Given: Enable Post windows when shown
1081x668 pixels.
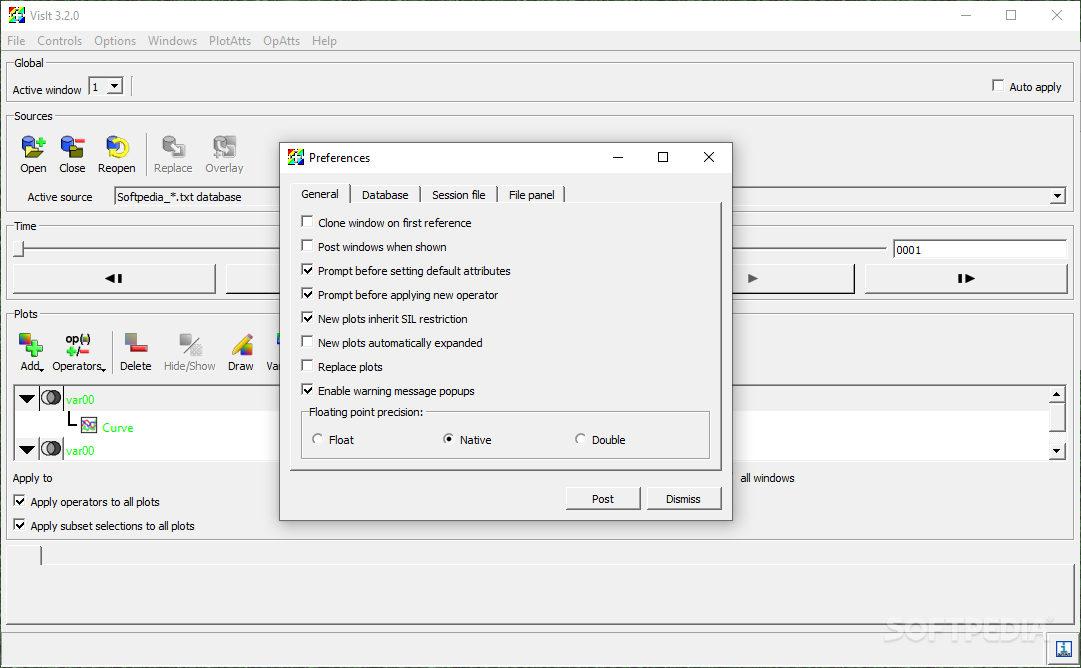Looking at the screenshot, I should tap(307, 246).
